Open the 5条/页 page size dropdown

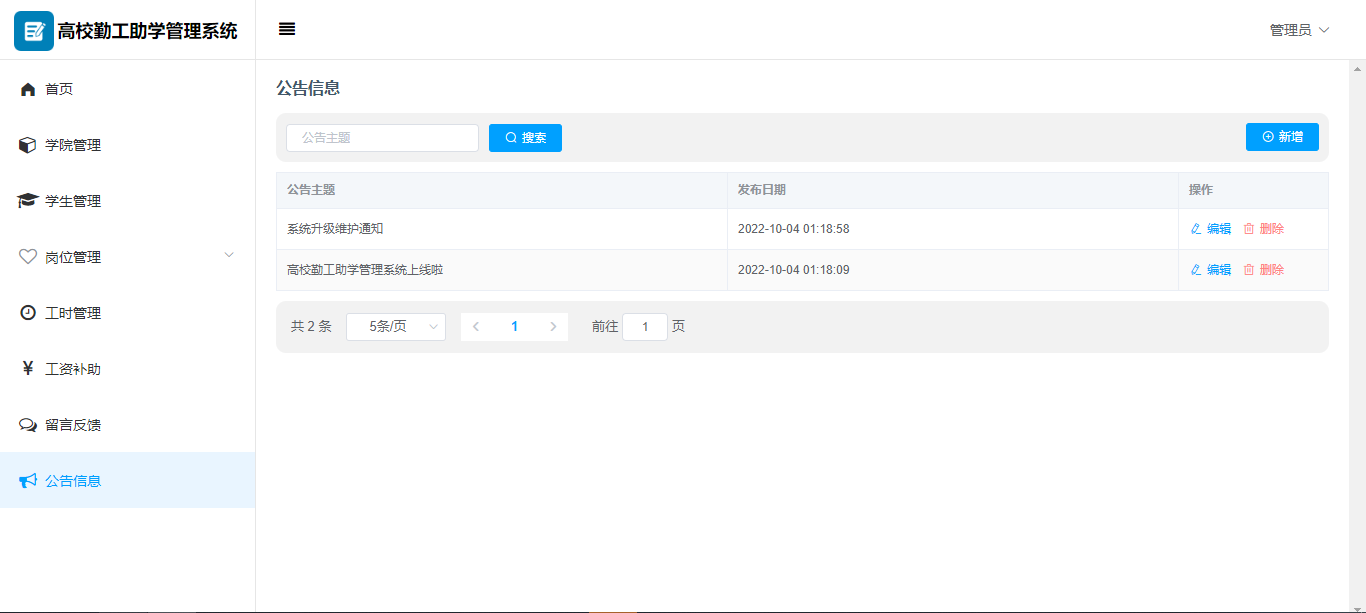[396, 327]
